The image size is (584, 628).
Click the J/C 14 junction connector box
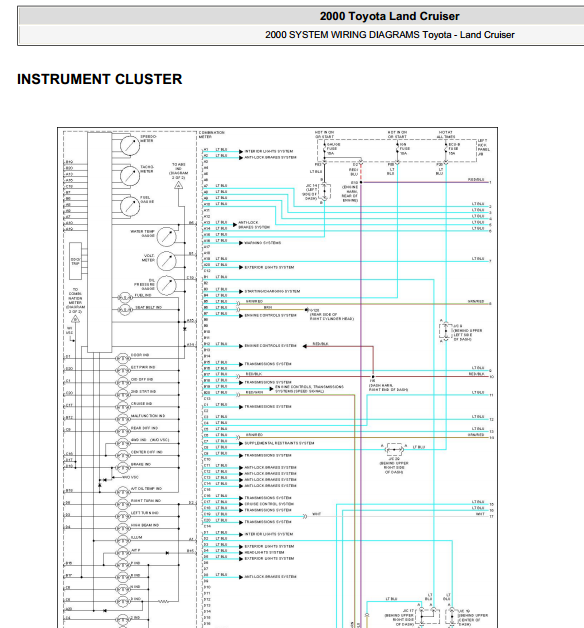325,192
